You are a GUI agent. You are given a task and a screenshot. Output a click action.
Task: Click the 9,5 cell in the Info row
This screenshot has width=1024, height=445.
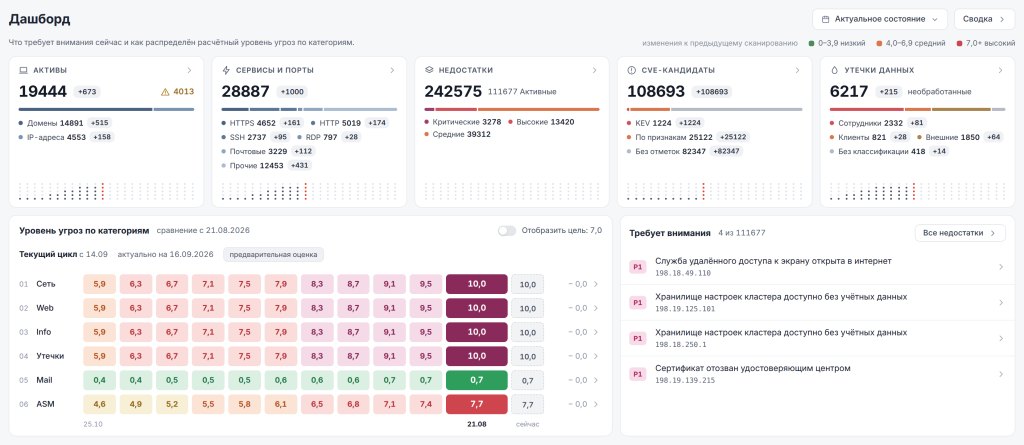coord(426,332)
